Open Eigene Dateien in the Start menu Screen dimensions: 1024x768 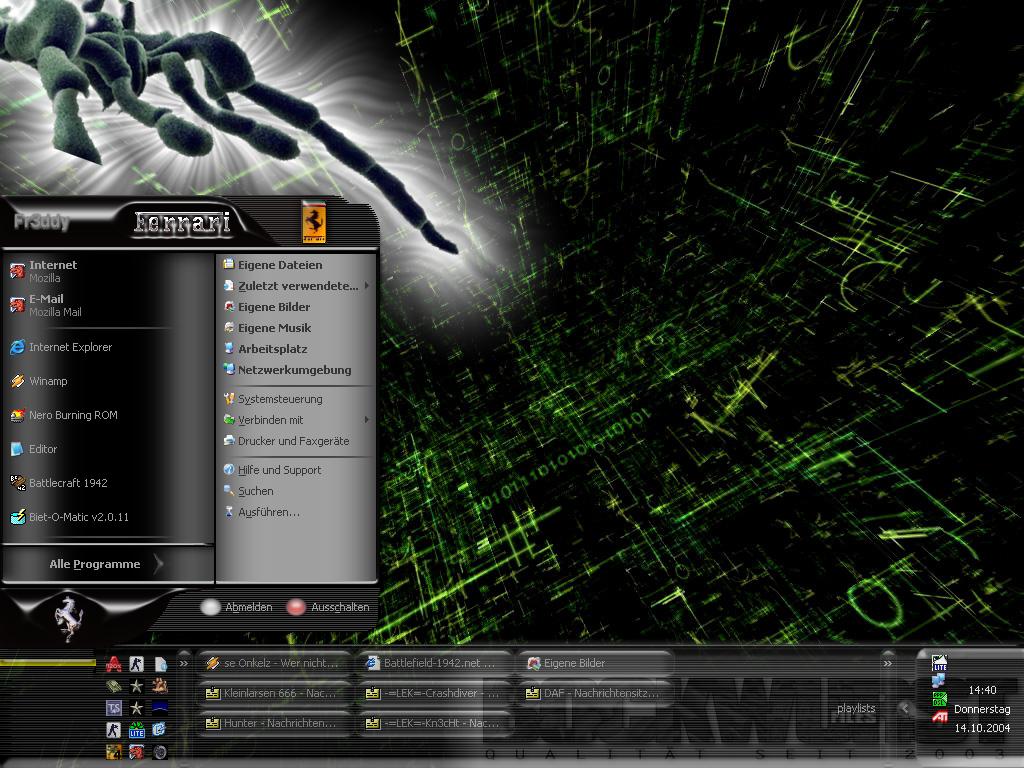296,264
